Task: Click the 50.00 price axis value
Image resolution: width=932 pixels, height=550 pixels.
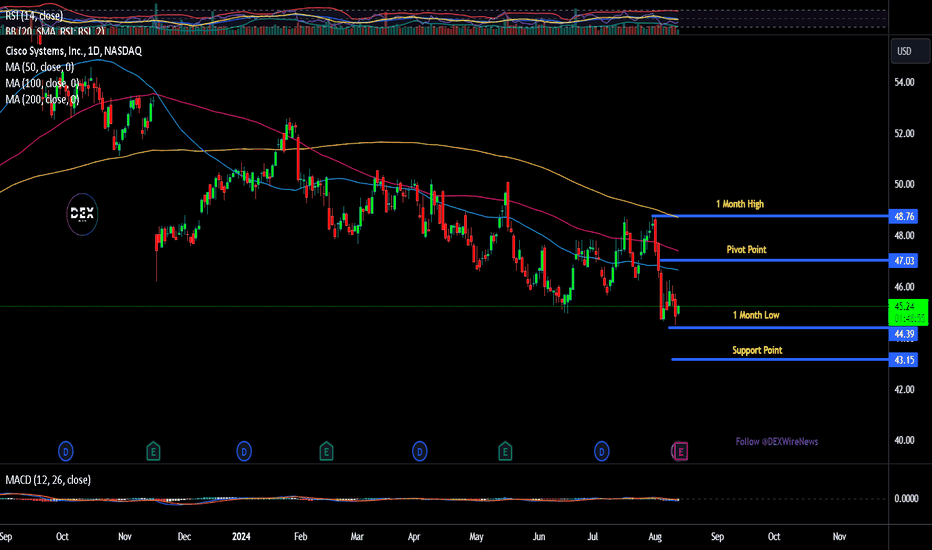Action: (x=904, y=184)
